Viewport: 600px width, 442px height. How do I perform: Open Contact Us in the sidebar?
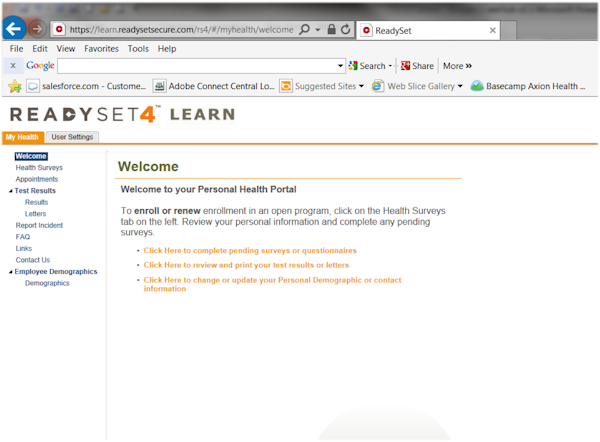pyautogui.click(x=33, y=260)
